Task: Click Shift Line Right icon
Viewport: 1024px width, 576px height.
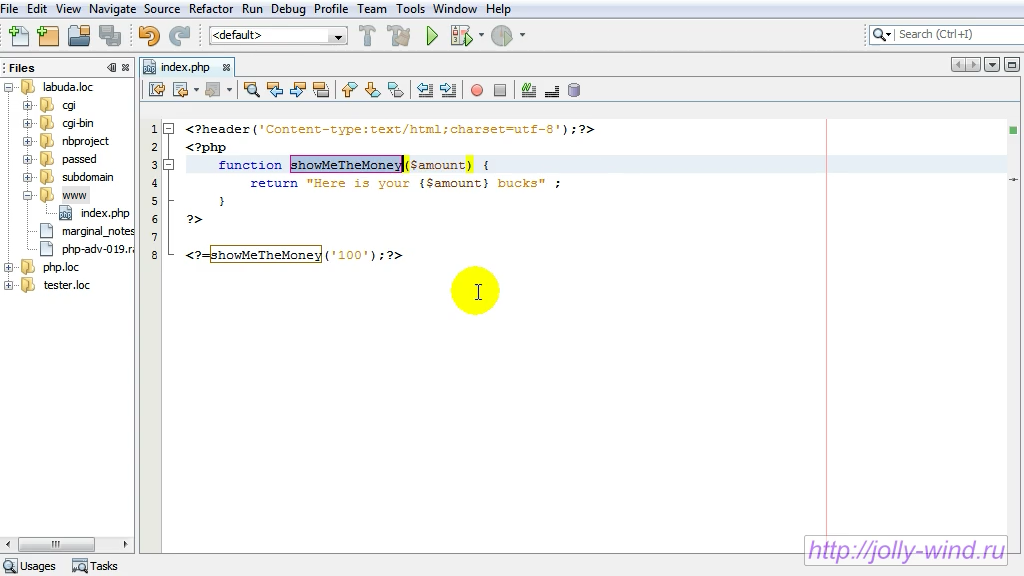Action: (448, 90)
